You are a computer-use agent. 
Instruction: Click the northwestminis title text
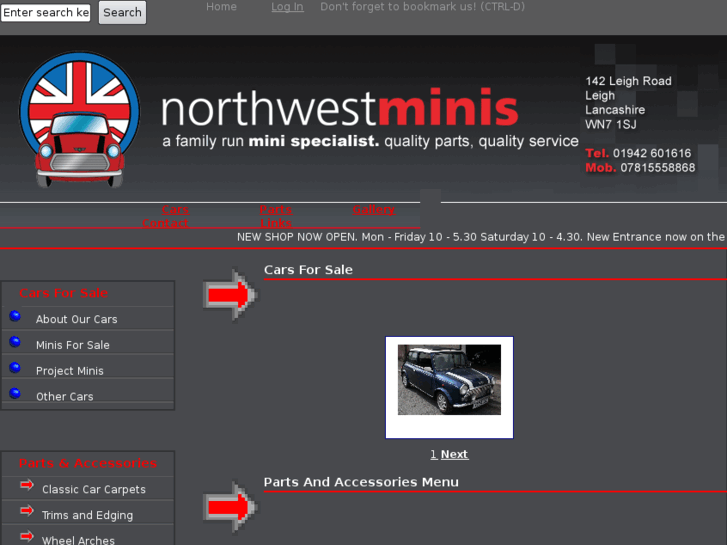(339, 108)
